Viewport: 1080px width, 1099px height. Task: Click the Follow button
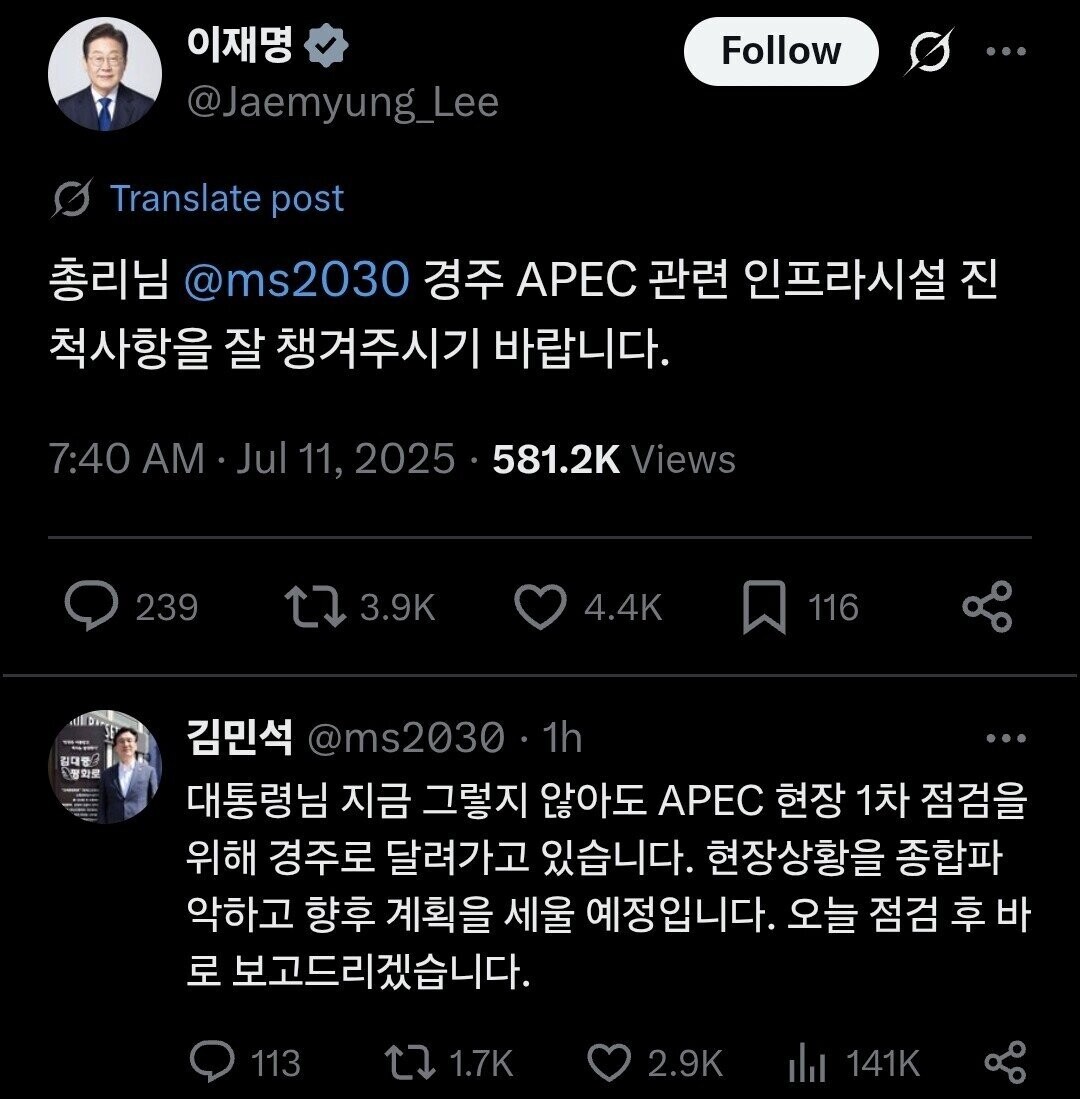[780, 51]
